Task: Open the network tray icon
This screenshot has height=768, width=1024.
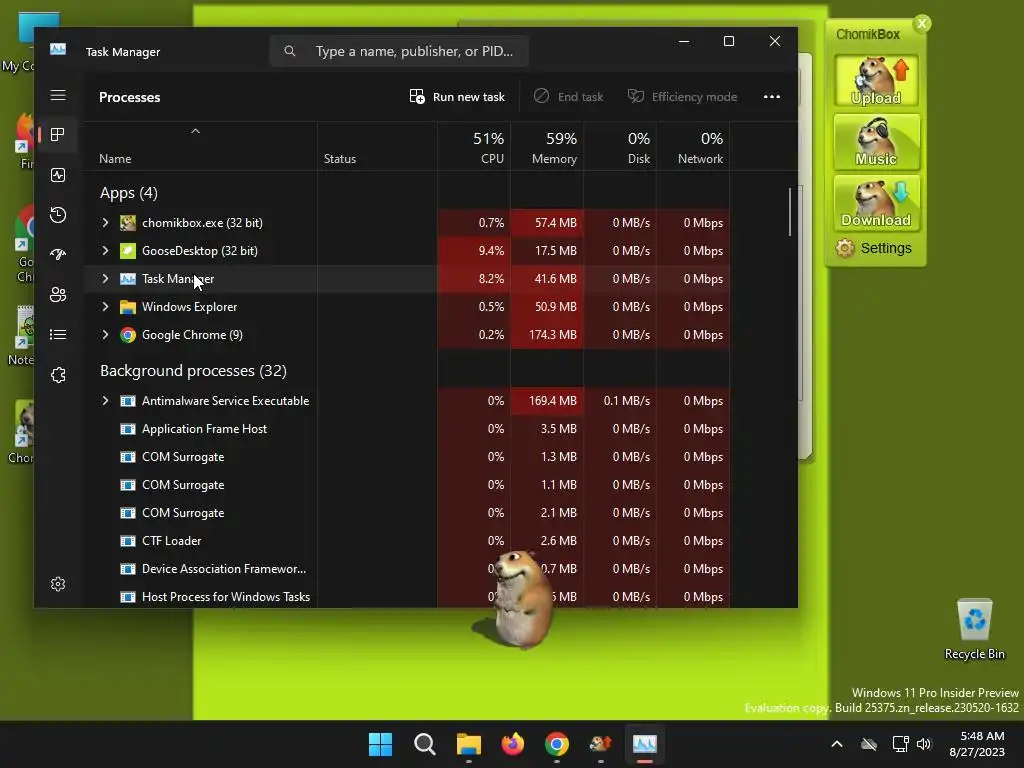Action: click(x=901, y=744)
